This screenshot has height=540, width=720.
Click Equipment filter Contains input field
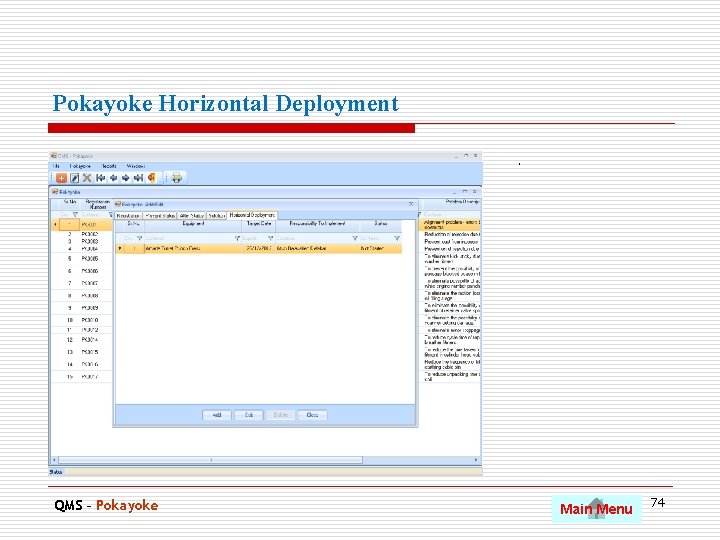coord(189,238)
